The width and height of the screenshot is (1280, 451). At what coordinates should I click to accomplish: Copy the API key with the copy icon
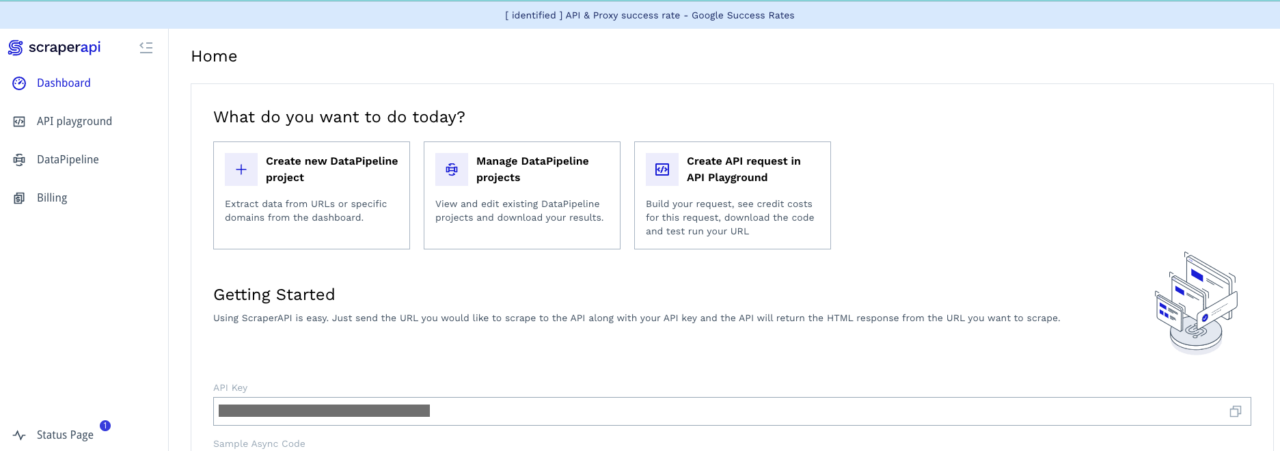coord(1235,411)
